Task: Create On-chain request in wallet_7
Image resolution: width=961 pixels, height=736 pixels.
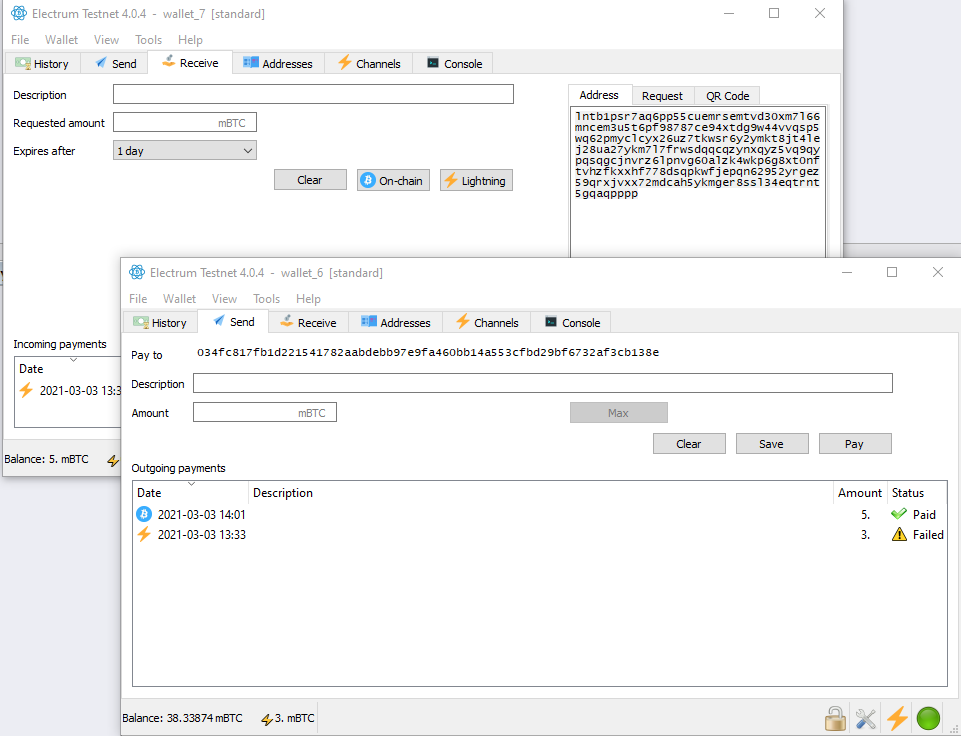Action: (393, 180)
